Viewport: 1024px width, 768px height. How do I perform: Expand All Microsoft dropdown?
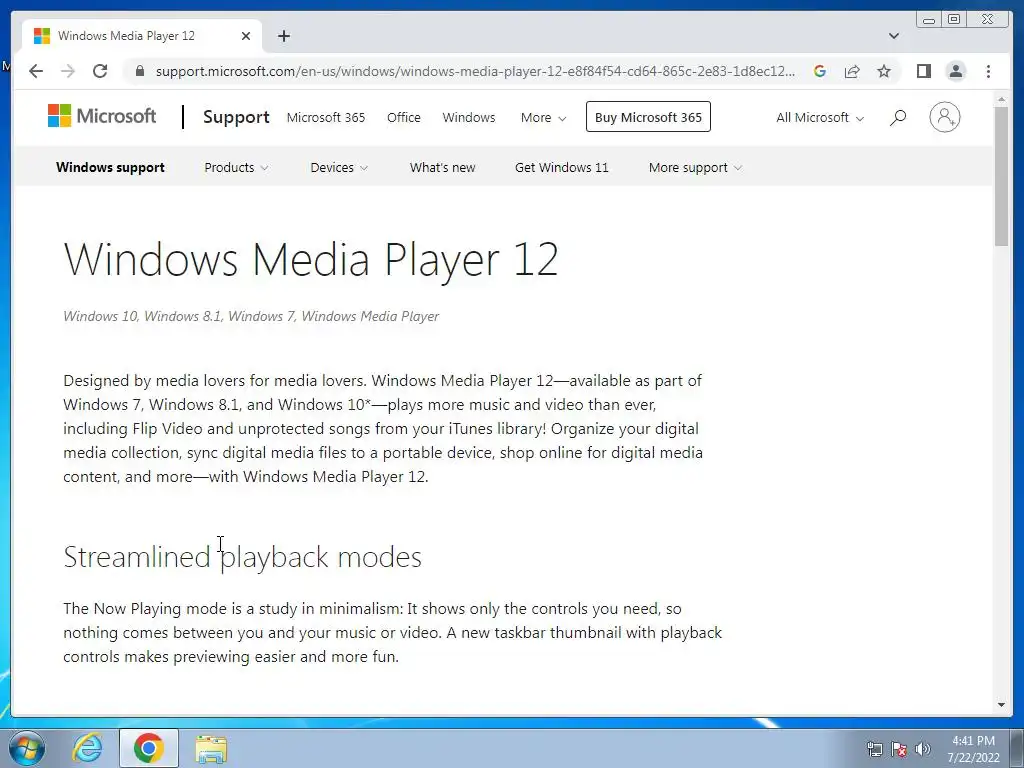pos(820,118)
